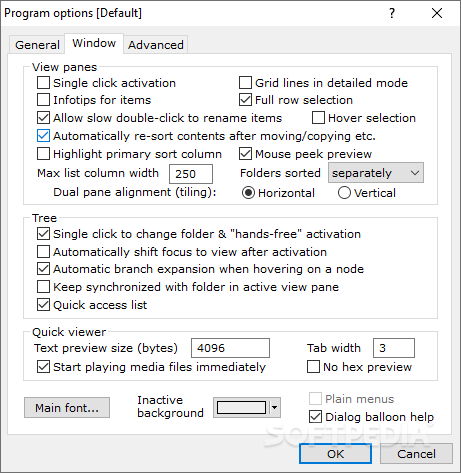Open the Advanced tab
Screen dimensions: 461x473
pos(156,45)
